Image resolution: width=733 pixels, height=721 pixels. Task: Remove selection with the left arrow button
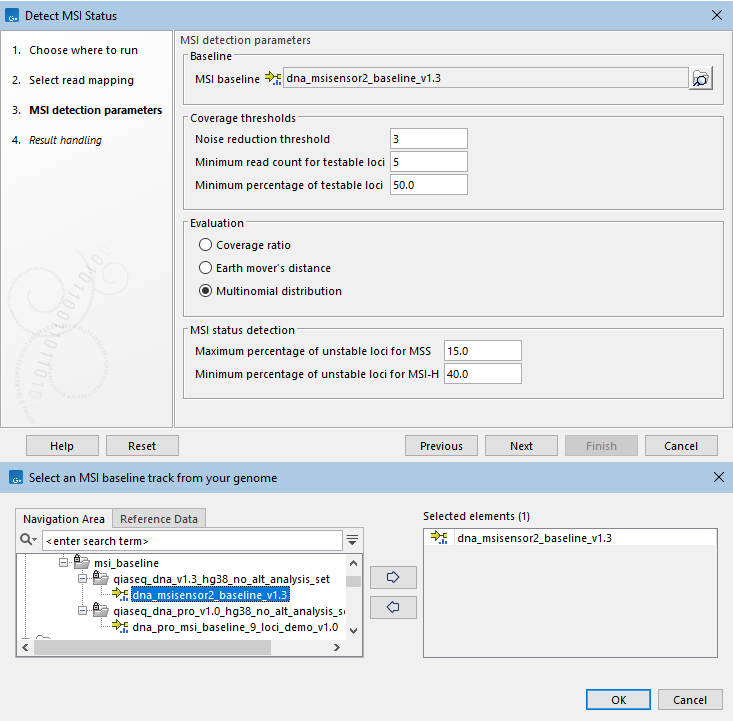[x=393, y=607]
